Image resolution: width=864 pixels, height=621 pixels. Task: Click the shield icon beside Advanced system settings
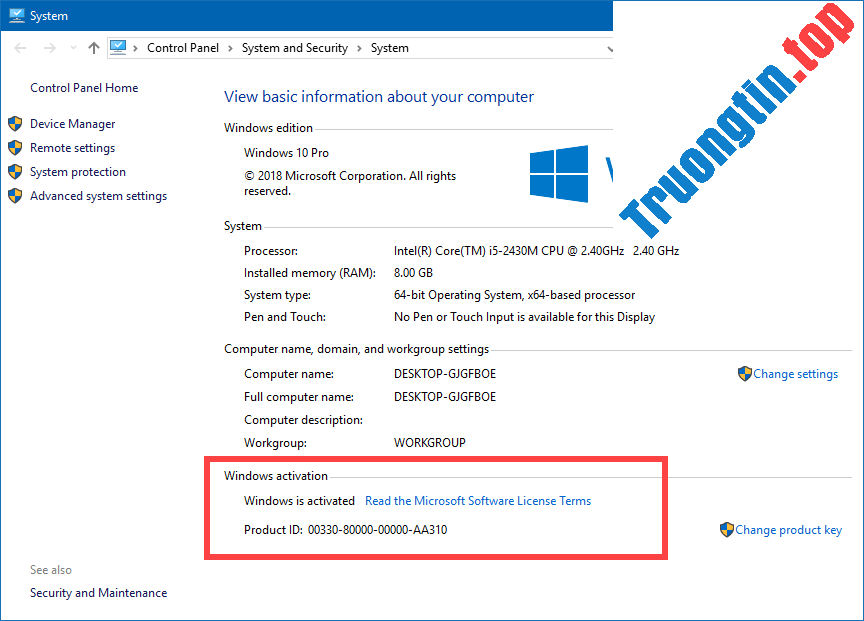[14, 196]
